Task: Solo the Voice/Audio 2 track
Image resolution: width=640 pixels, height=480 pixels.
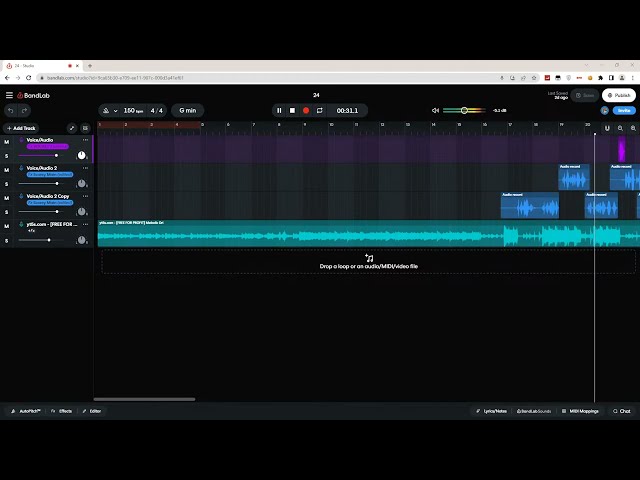Action: pos(7,184)
